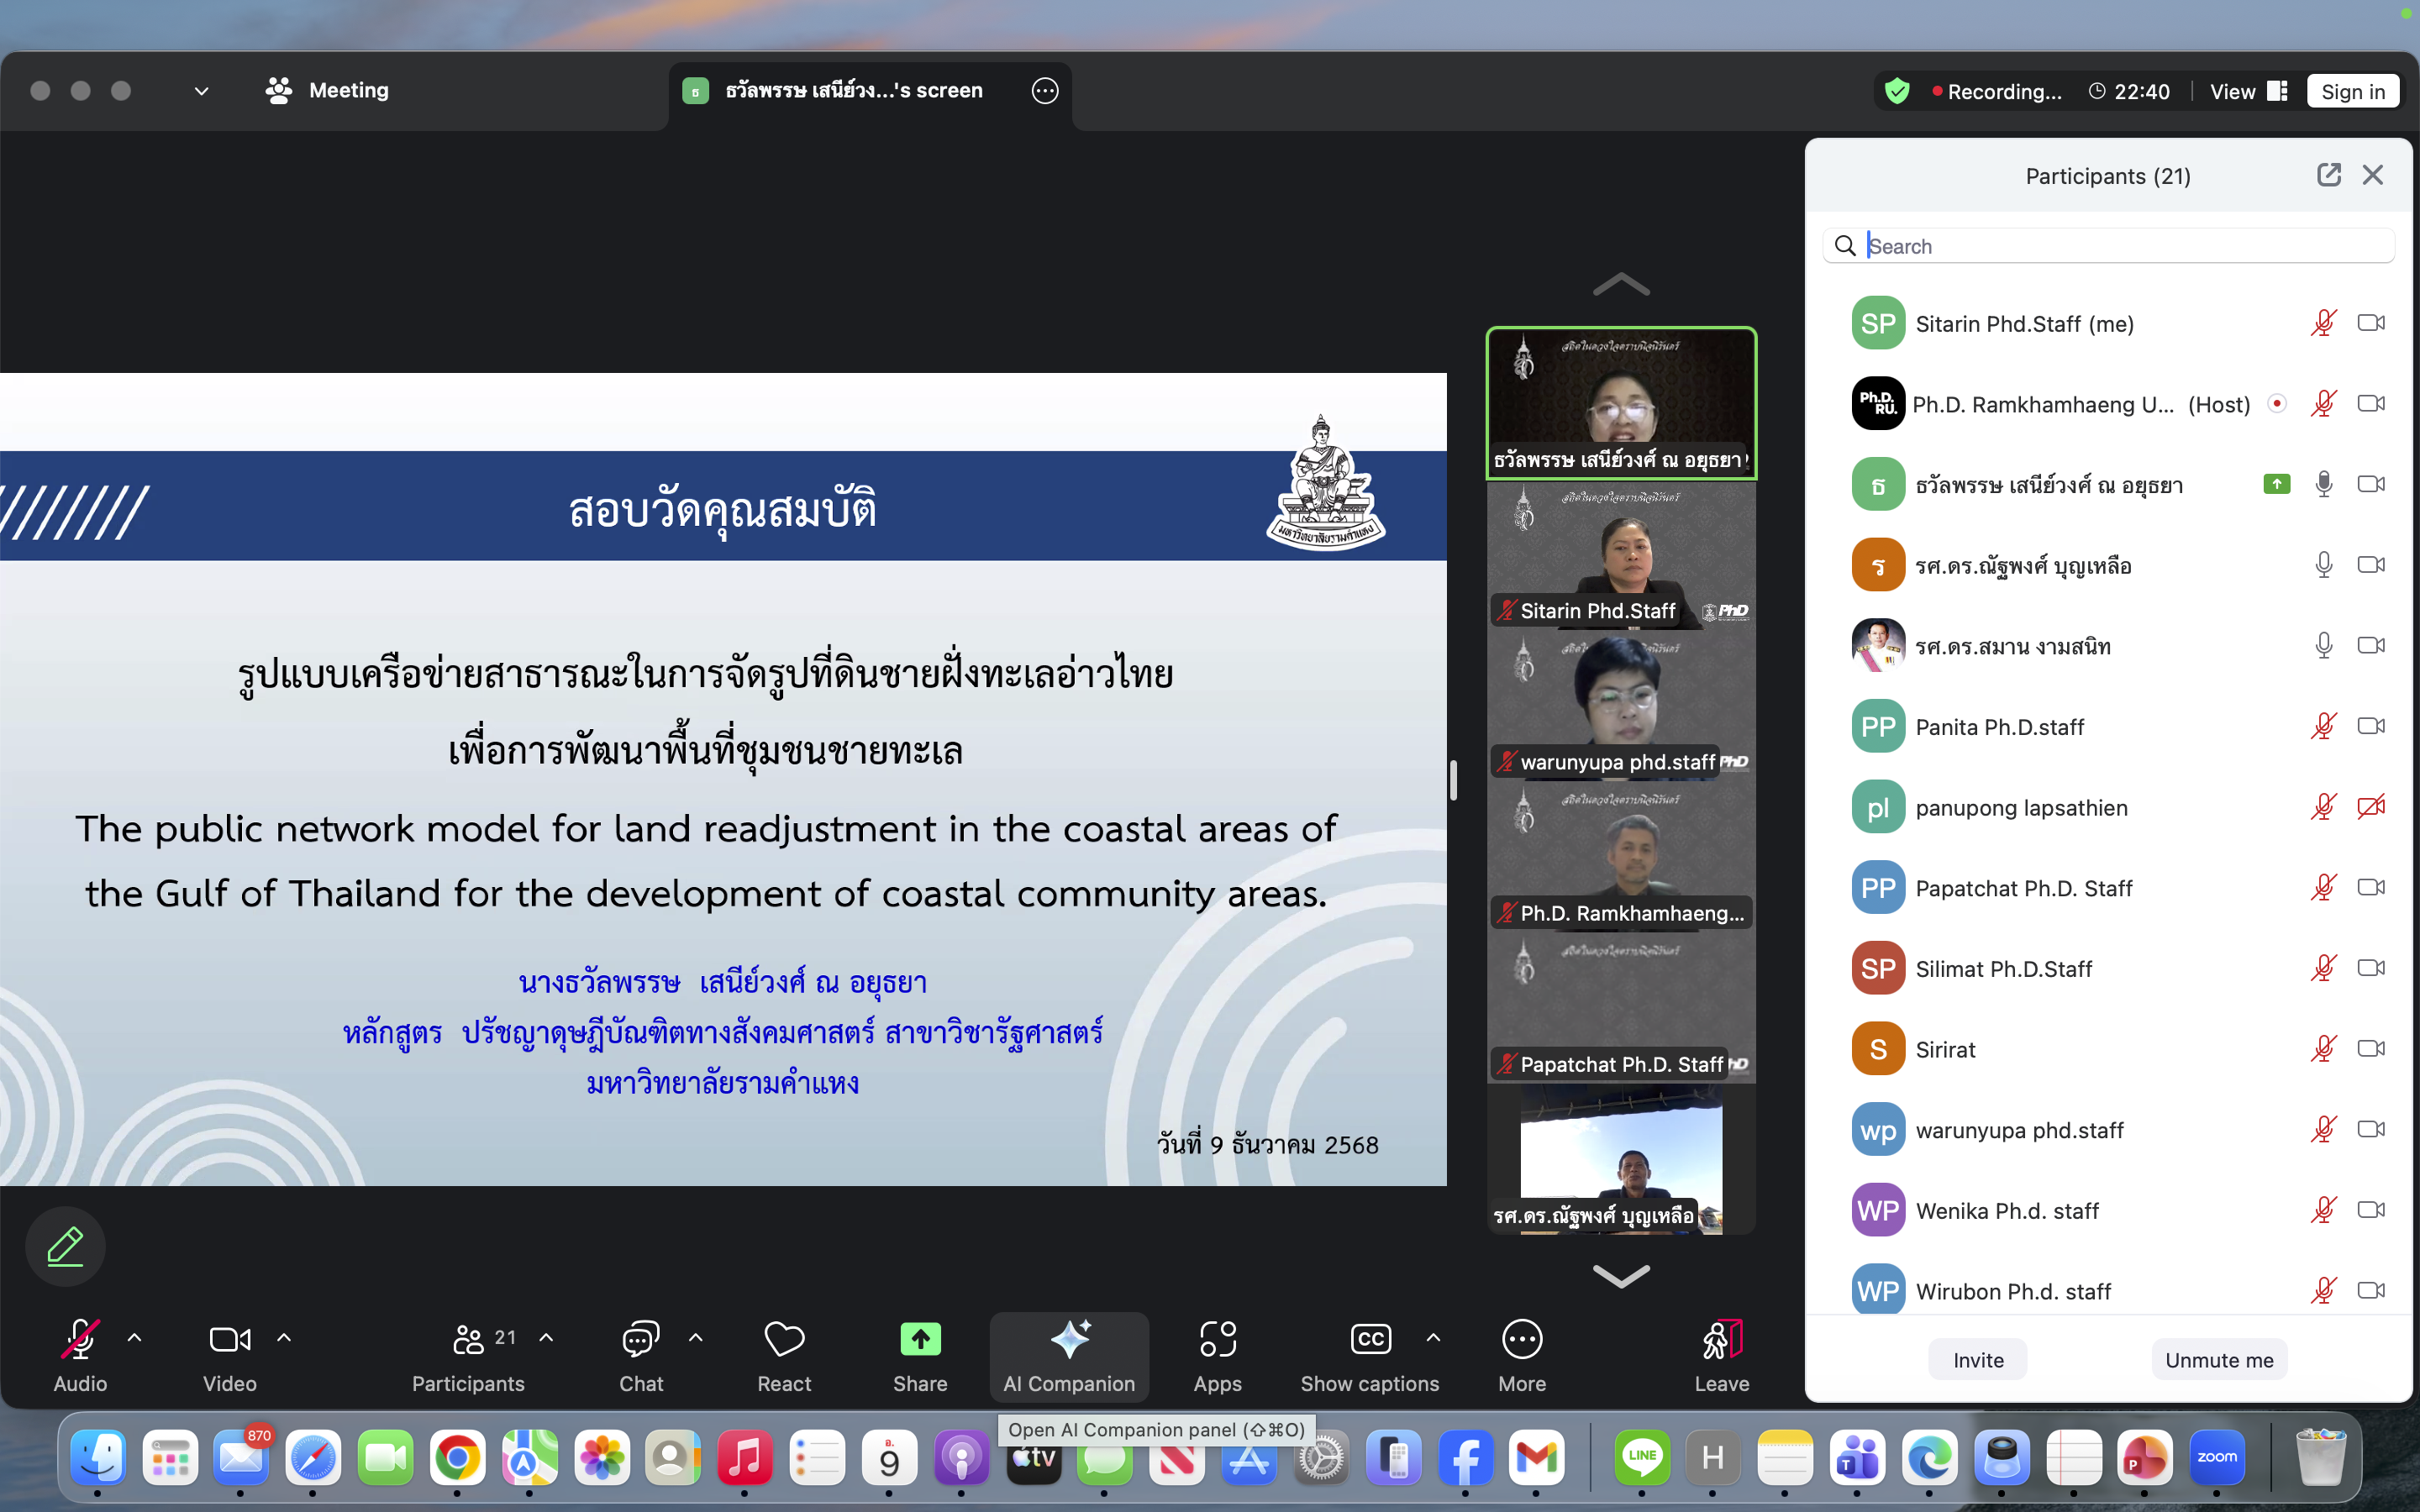Click the green Share screen icon

(919, 1340)
